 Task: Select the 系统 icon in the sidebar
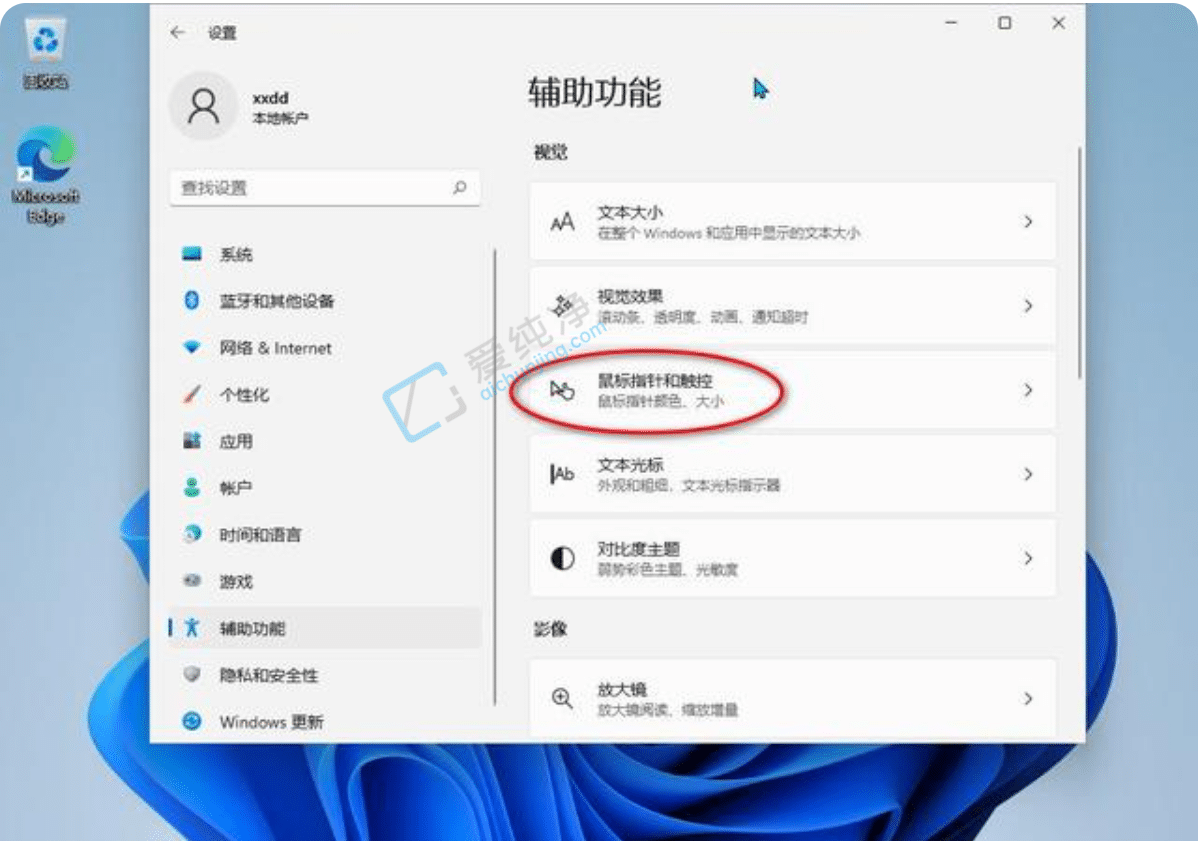pyautogui.click(x=192, y=254)
